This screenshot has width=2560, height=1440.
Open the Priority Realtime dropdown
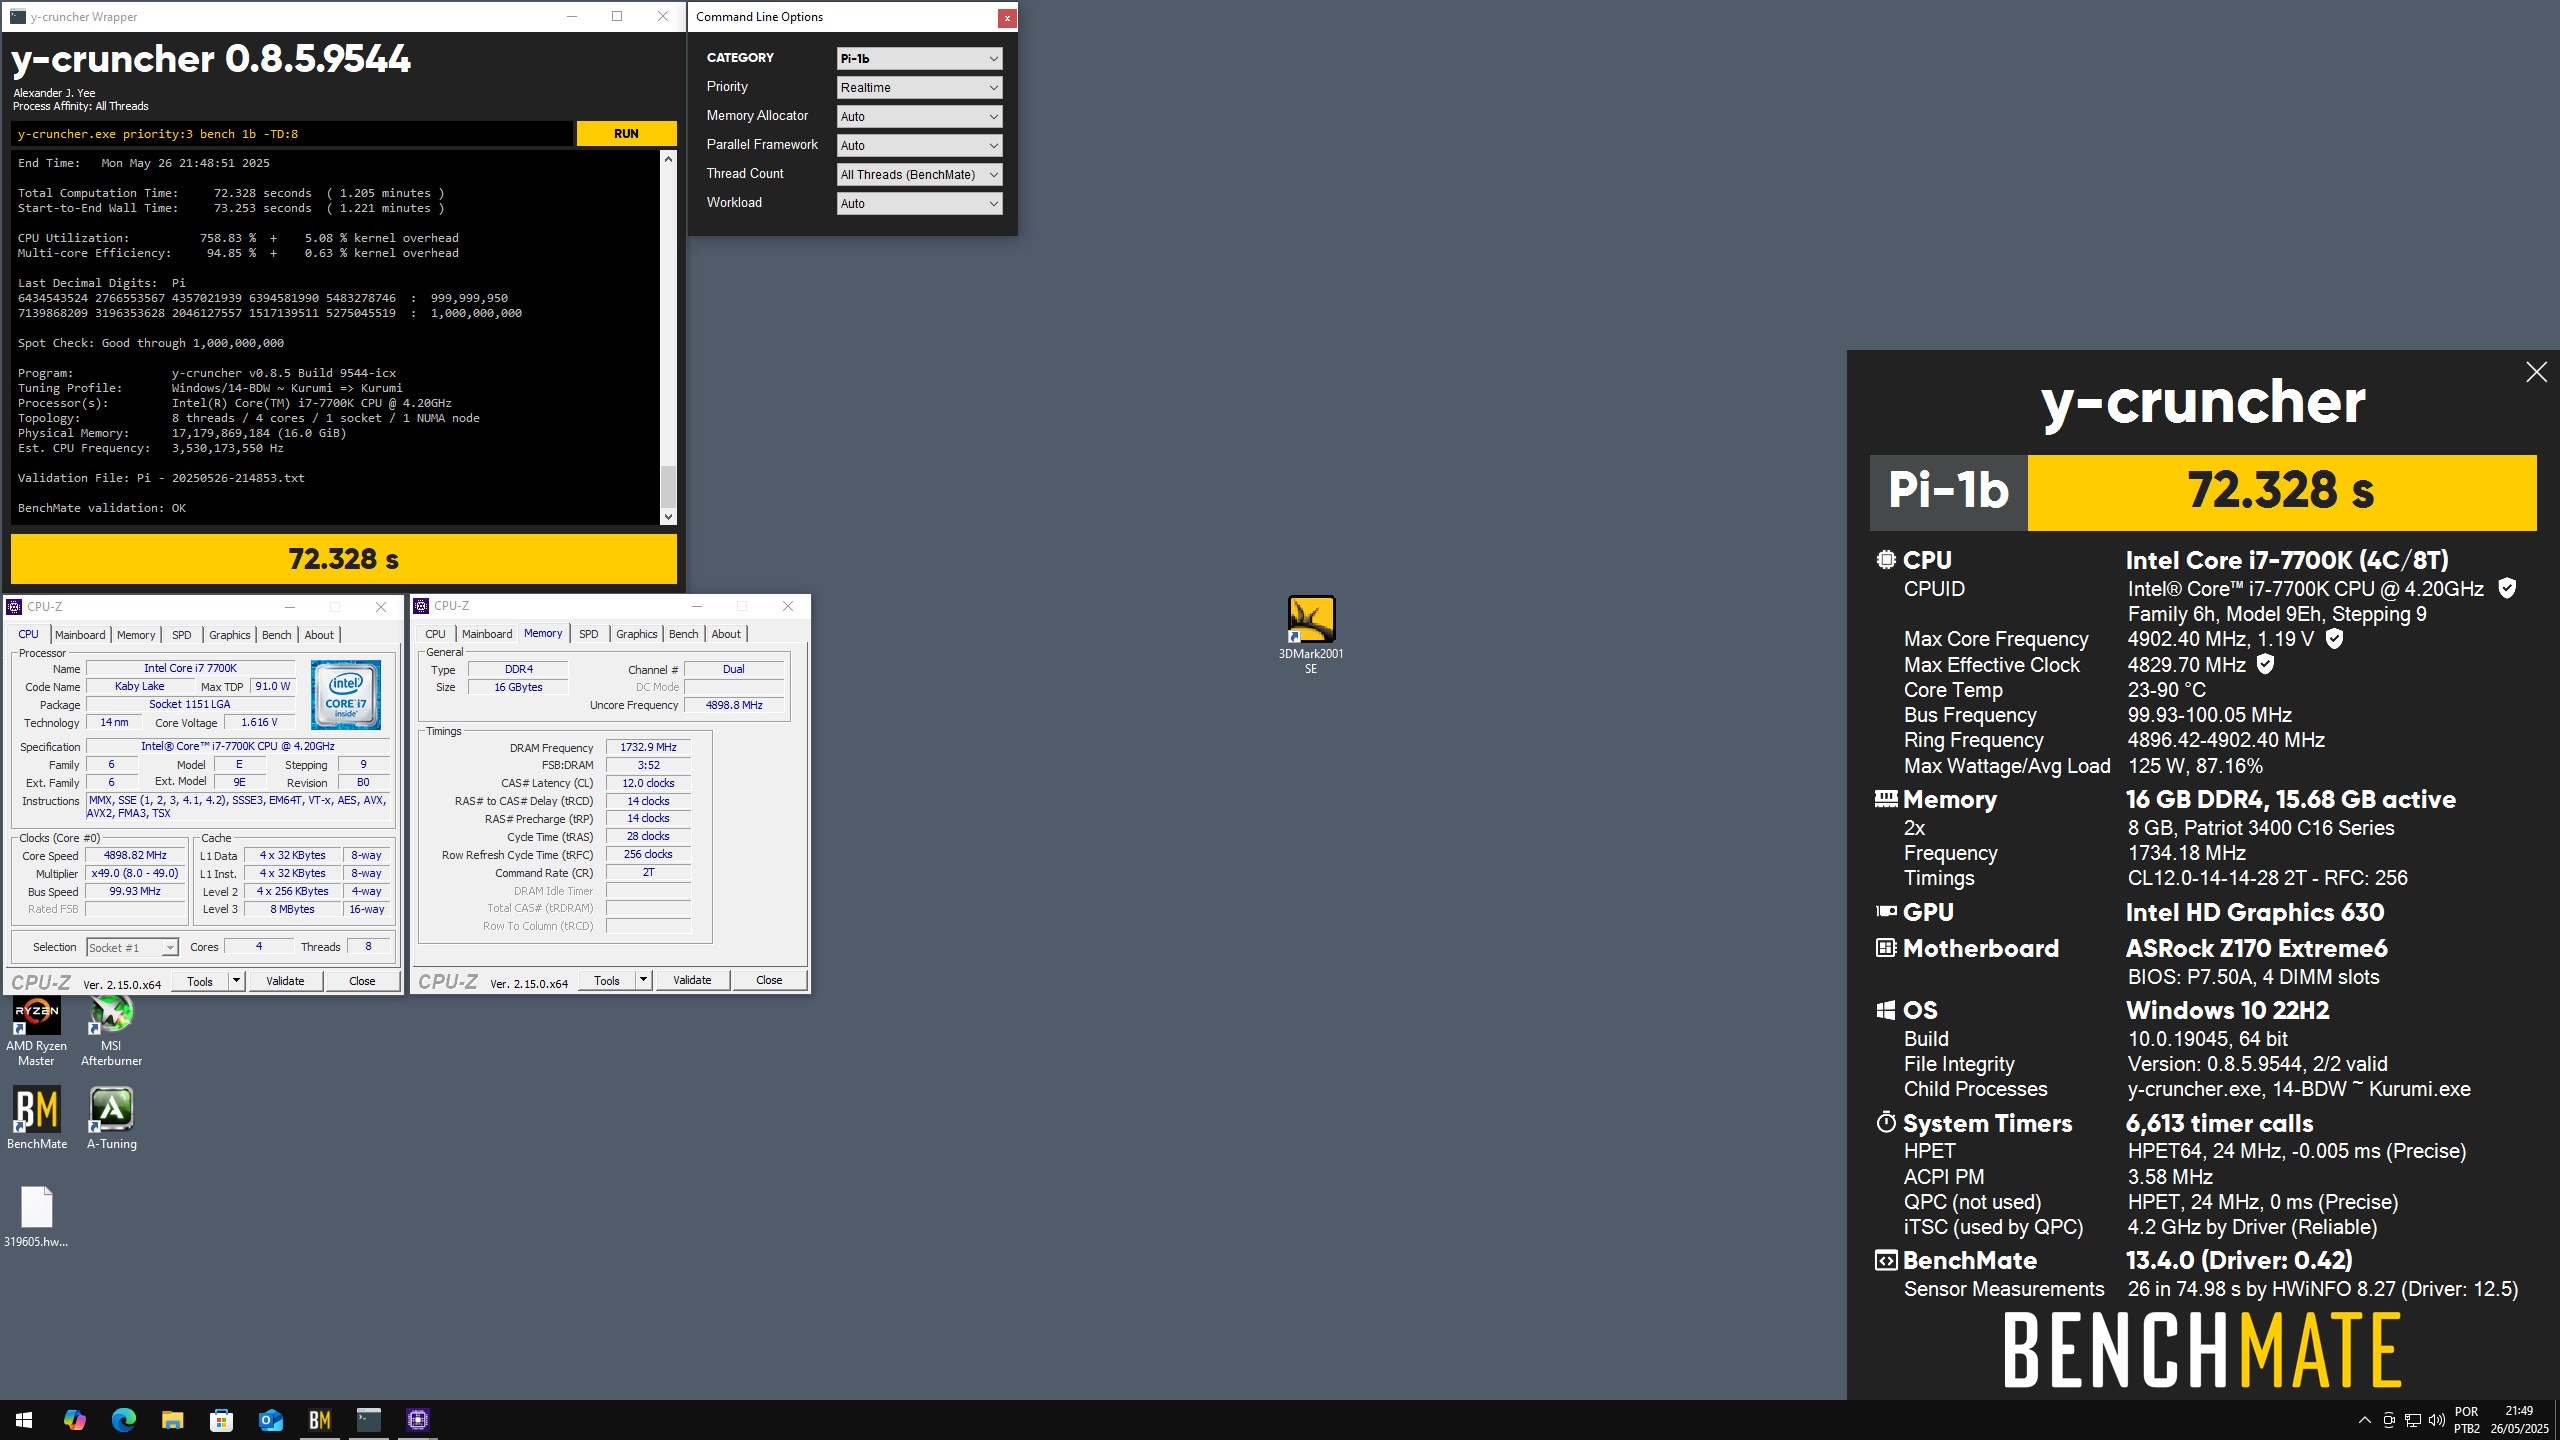click(x=919, y=87)
